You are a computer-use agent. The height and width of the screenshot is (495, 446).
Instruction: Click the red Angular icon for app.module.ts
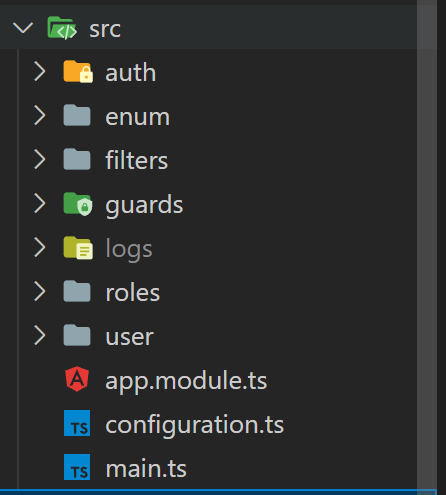pyautogui.click(x=77, y=379)
